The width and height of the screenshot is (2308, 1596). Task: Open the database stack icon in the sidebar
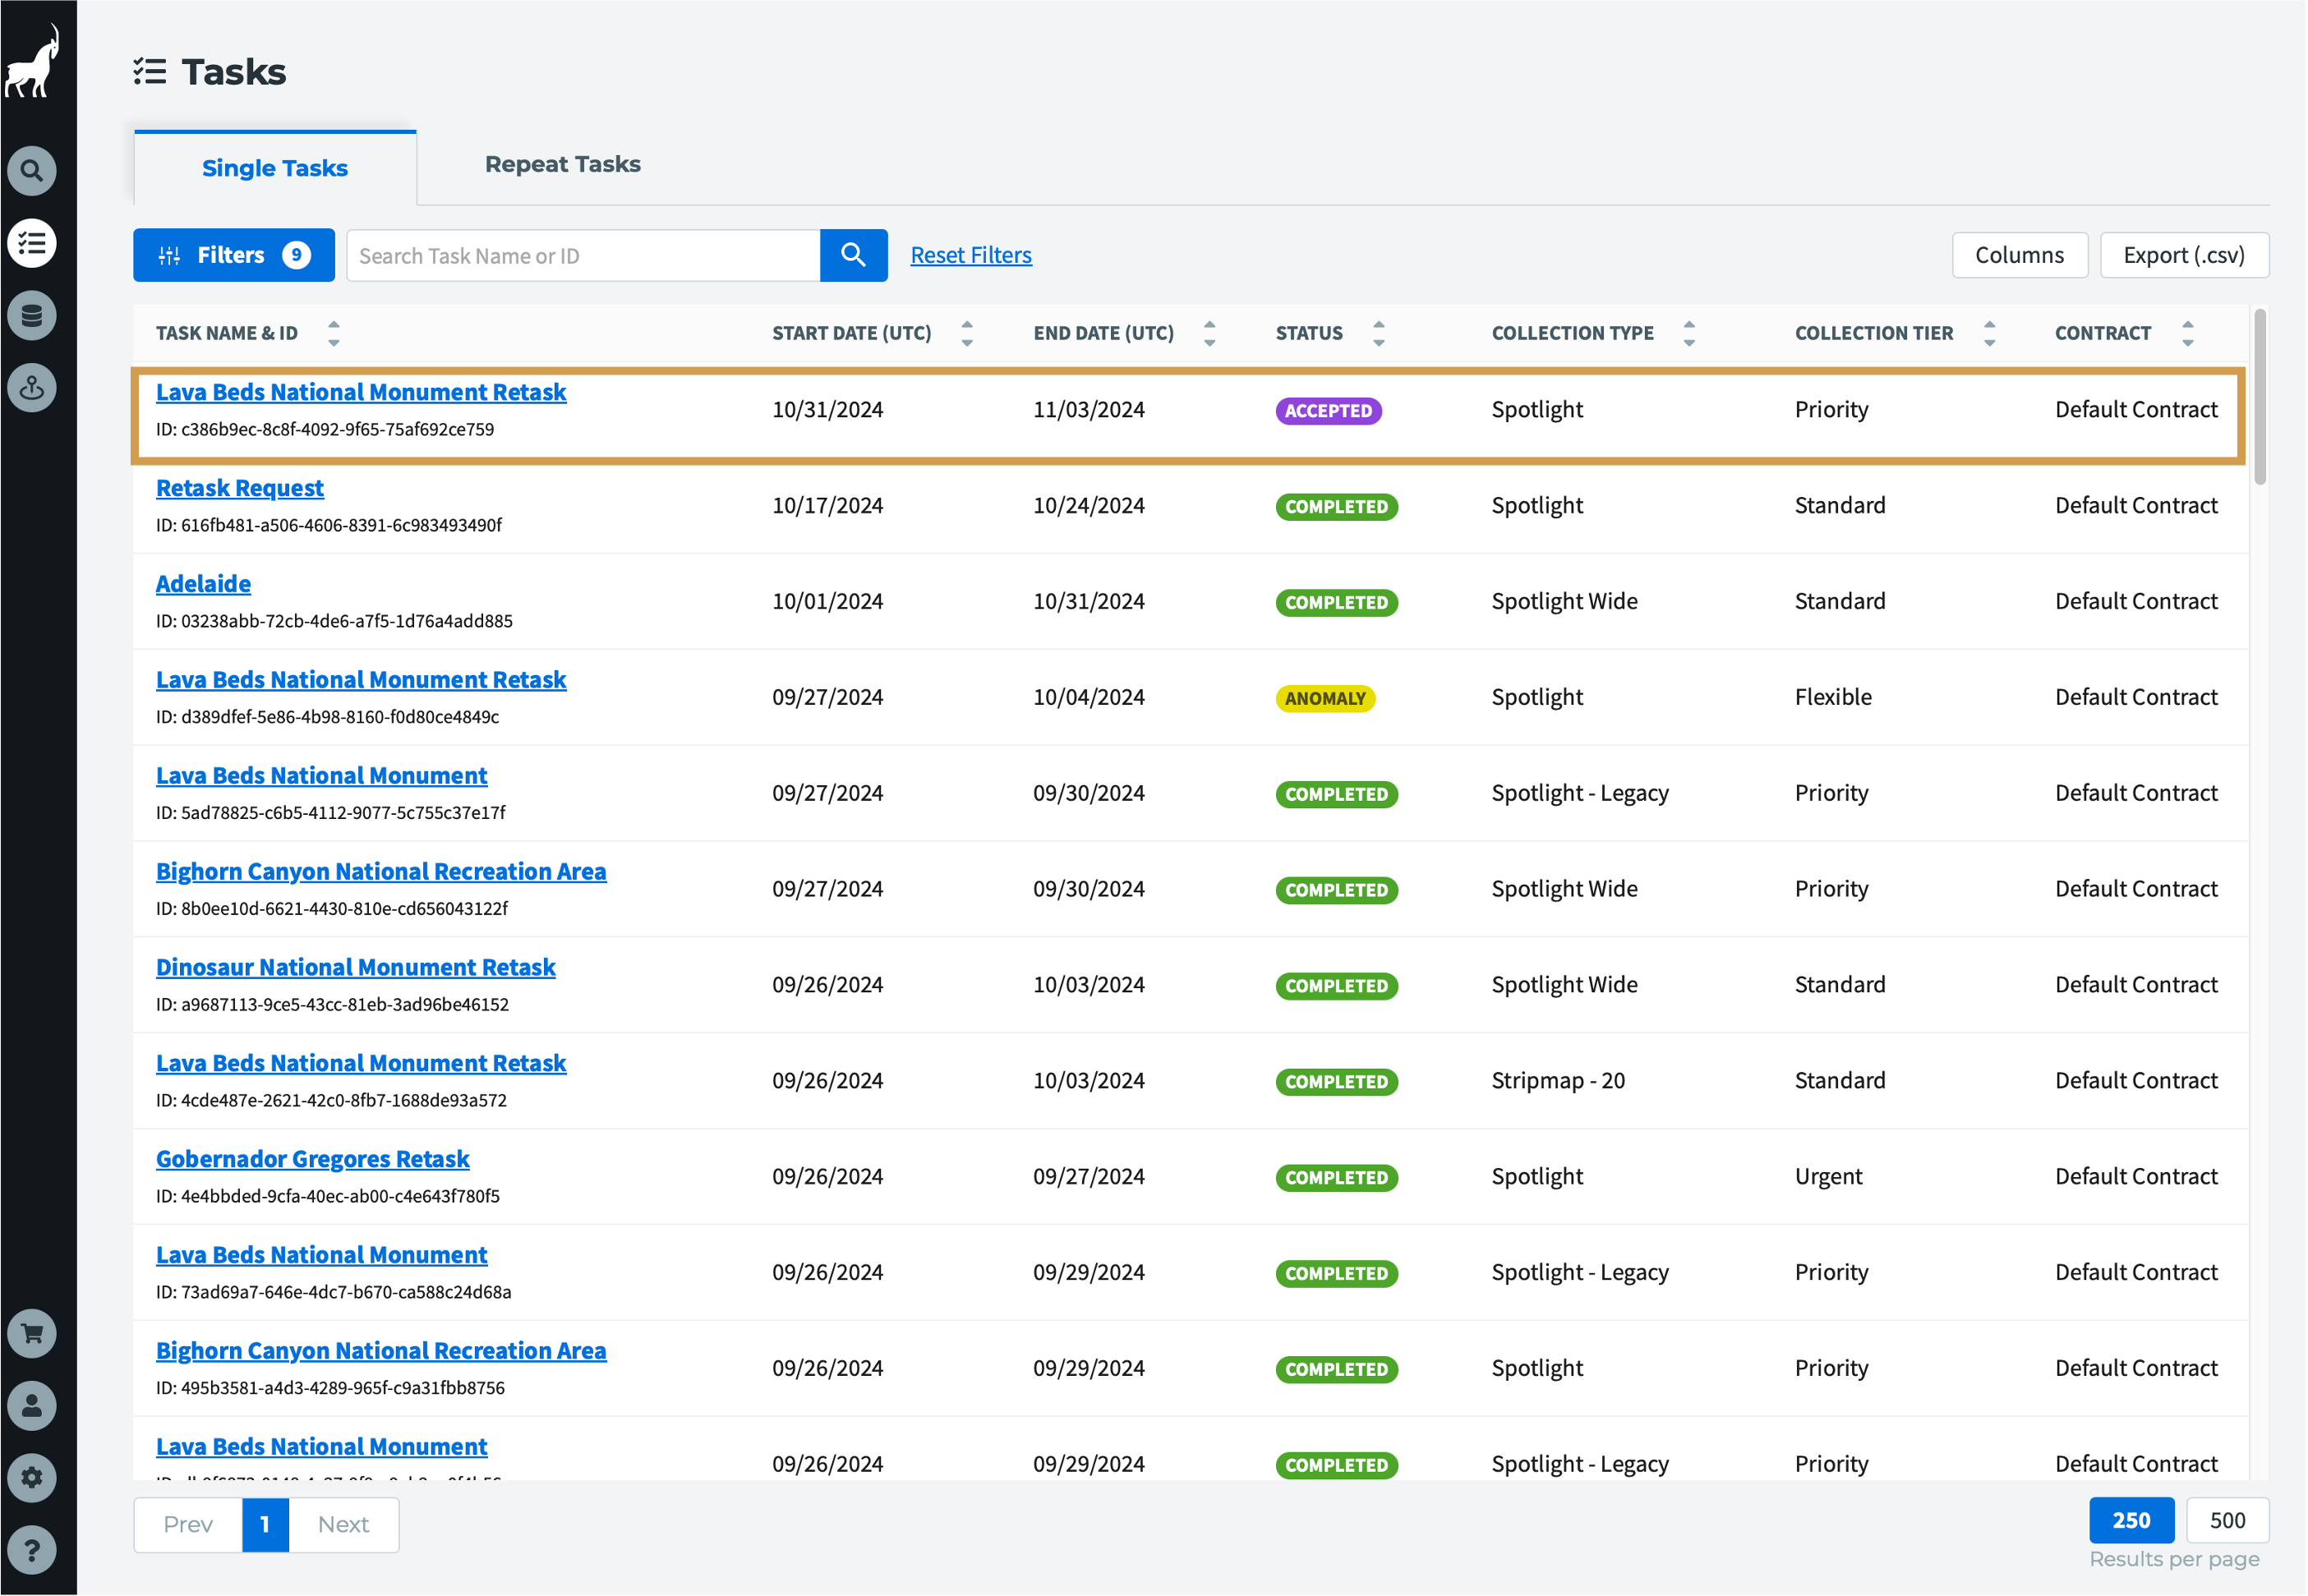[x=32, y=316]
